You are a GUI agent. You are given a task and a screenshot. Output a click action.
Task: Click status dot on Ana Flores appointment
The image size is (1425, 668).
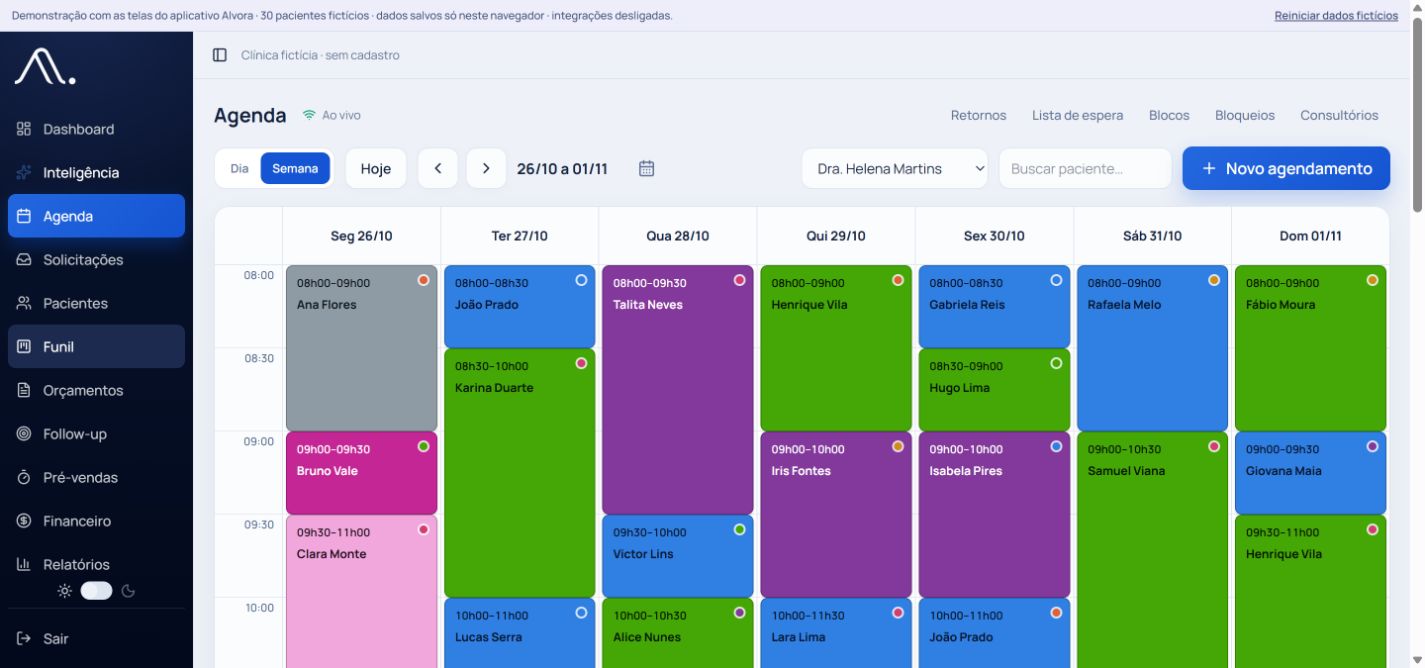coord(423,280)
